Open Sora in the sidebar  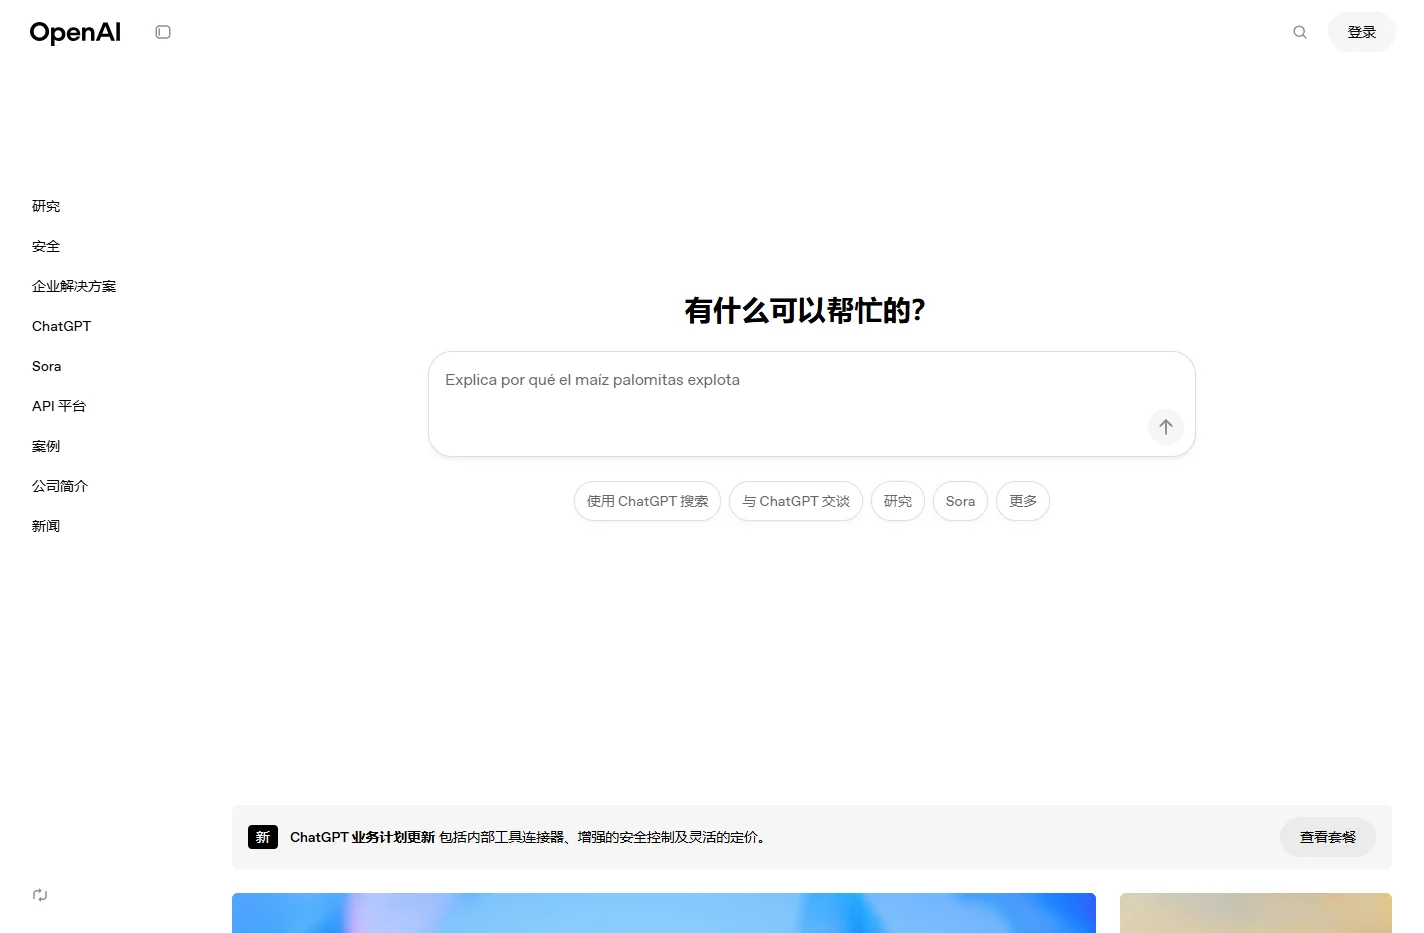tap(46, 366)
